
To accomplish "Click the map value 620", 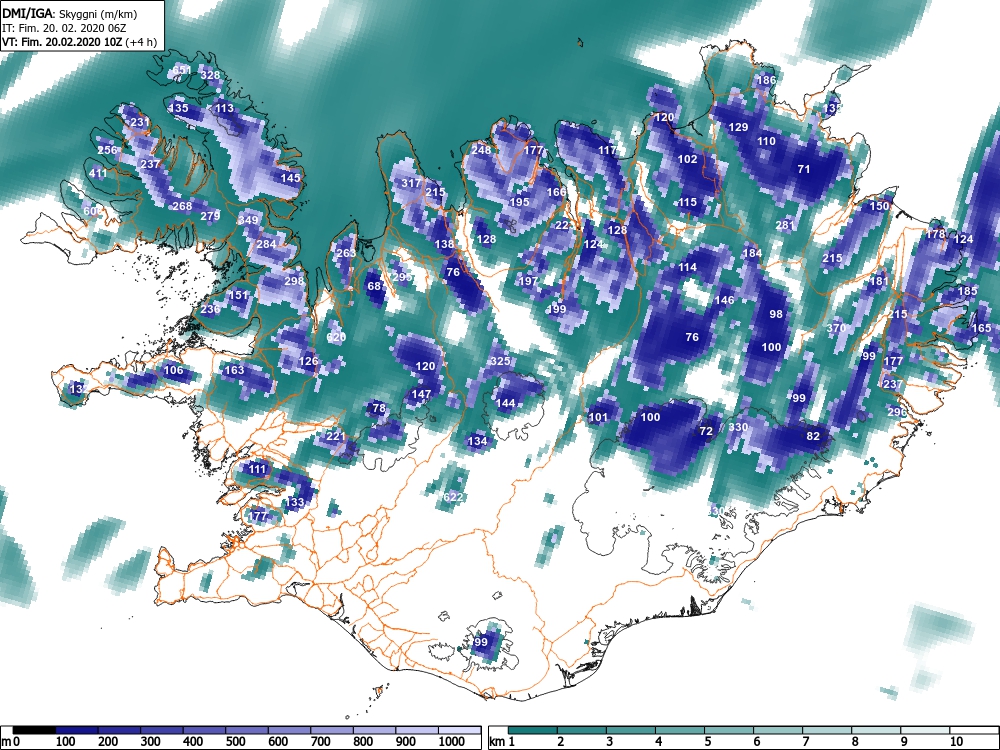I will click(336, 337).
